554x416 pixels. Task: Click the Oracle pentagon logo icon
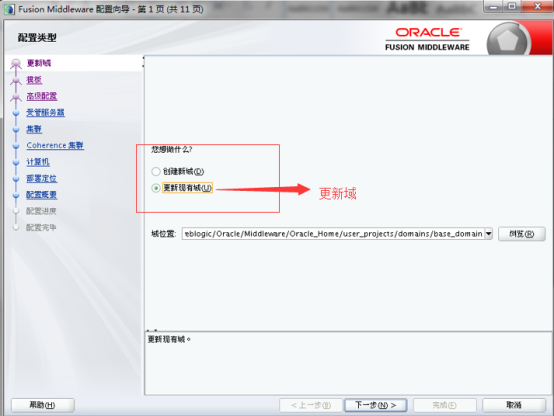click(x=508, y=41)
